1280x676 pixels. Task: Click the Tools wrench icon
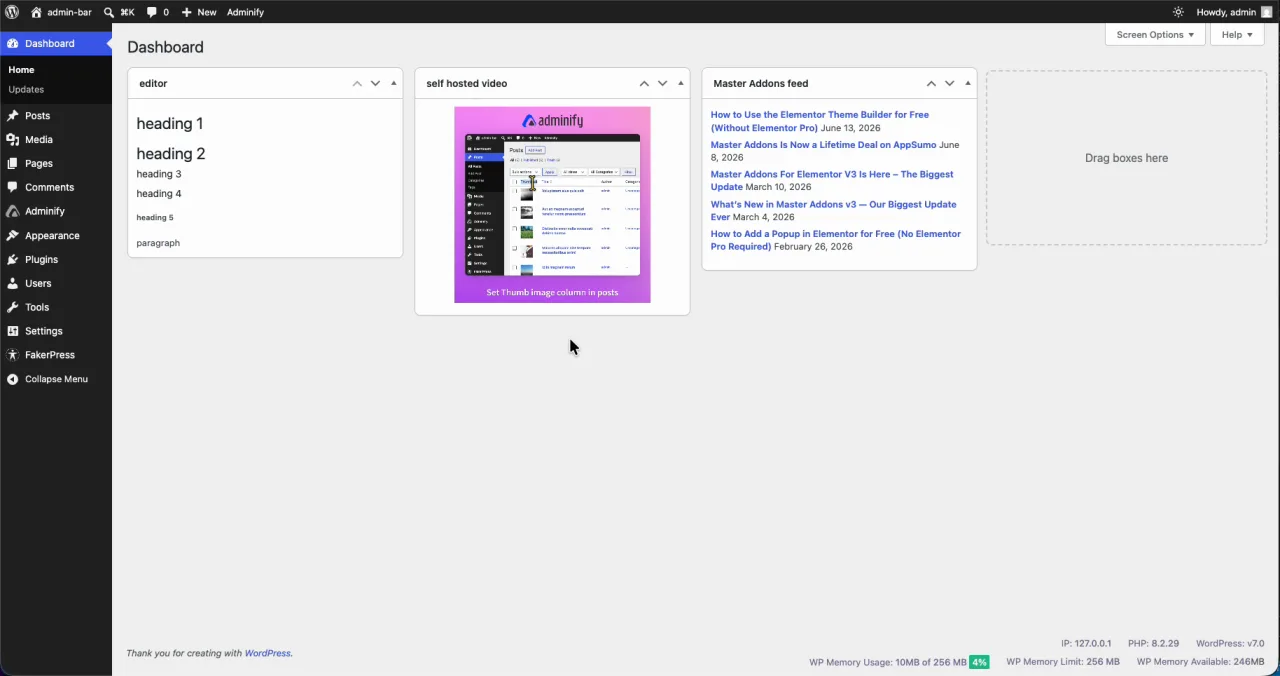(12, 307)
